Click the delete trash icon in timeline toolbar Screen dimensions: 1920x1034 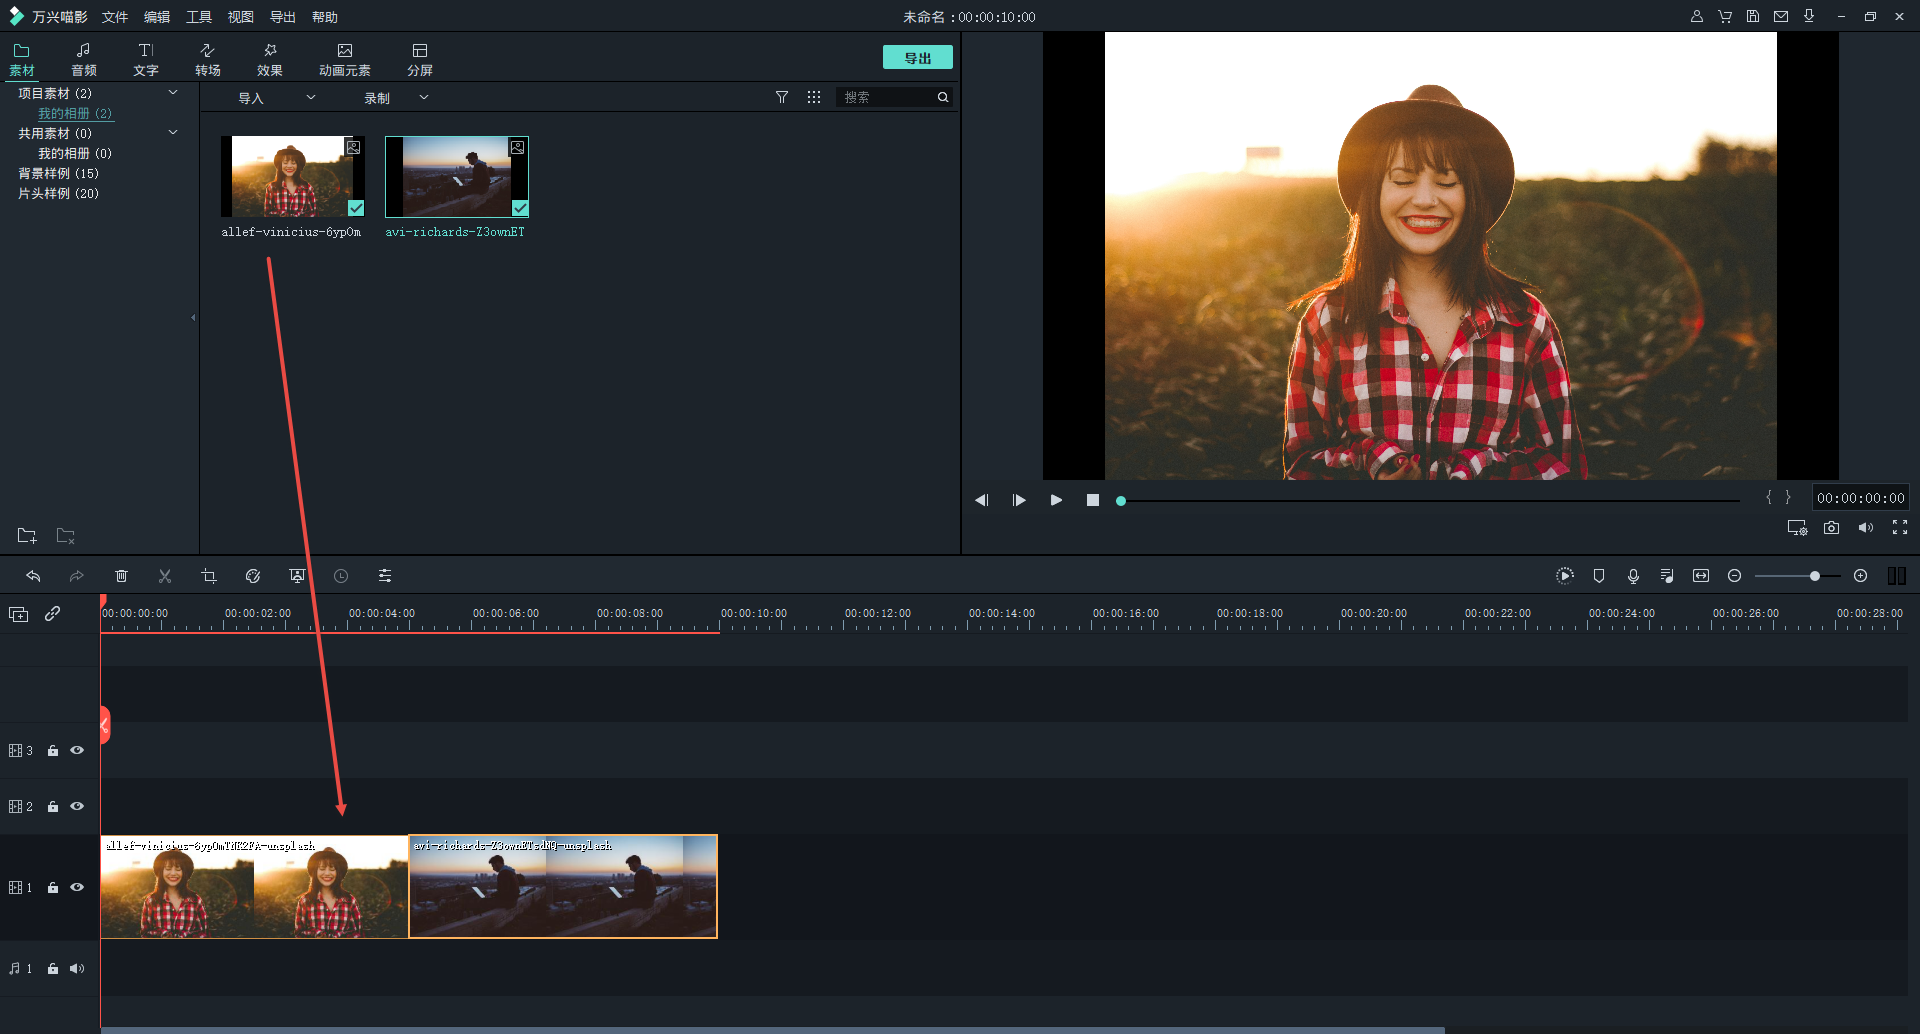[x=121, y=576]
